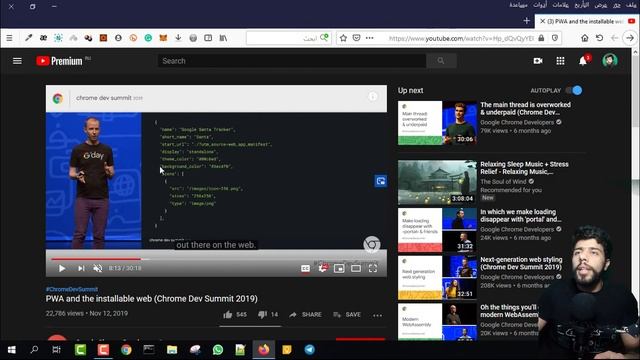Focus the Firefox search box

(289, 38)
